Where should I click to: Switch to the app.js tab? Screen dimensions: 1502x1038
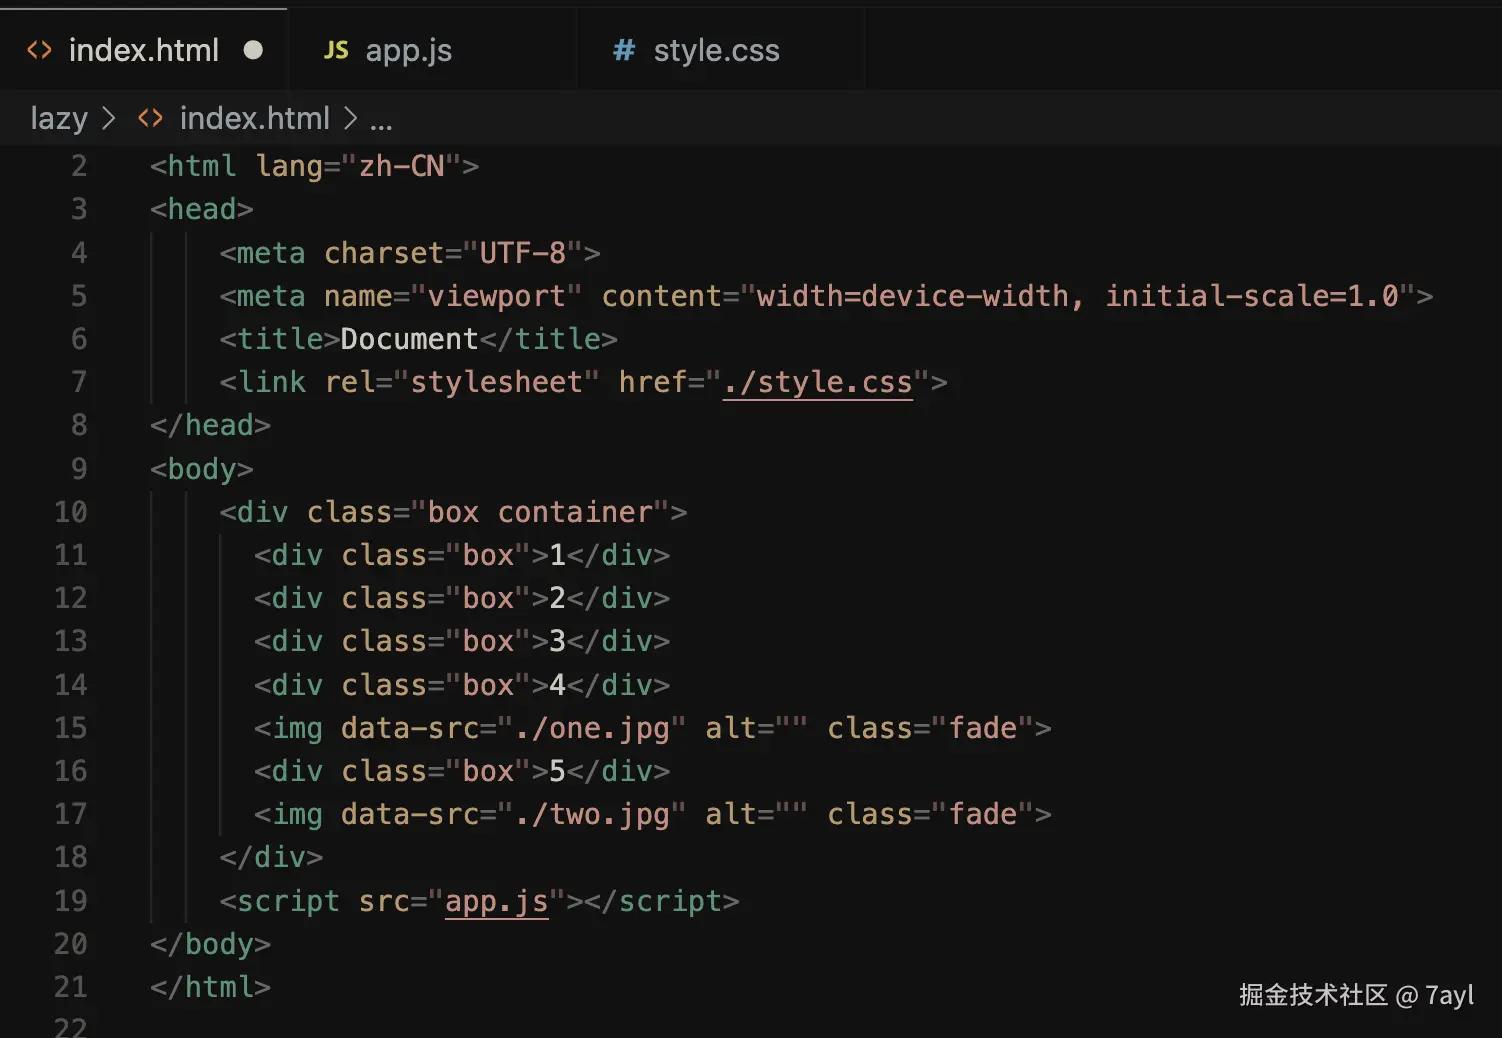click(x=408, y=50)
